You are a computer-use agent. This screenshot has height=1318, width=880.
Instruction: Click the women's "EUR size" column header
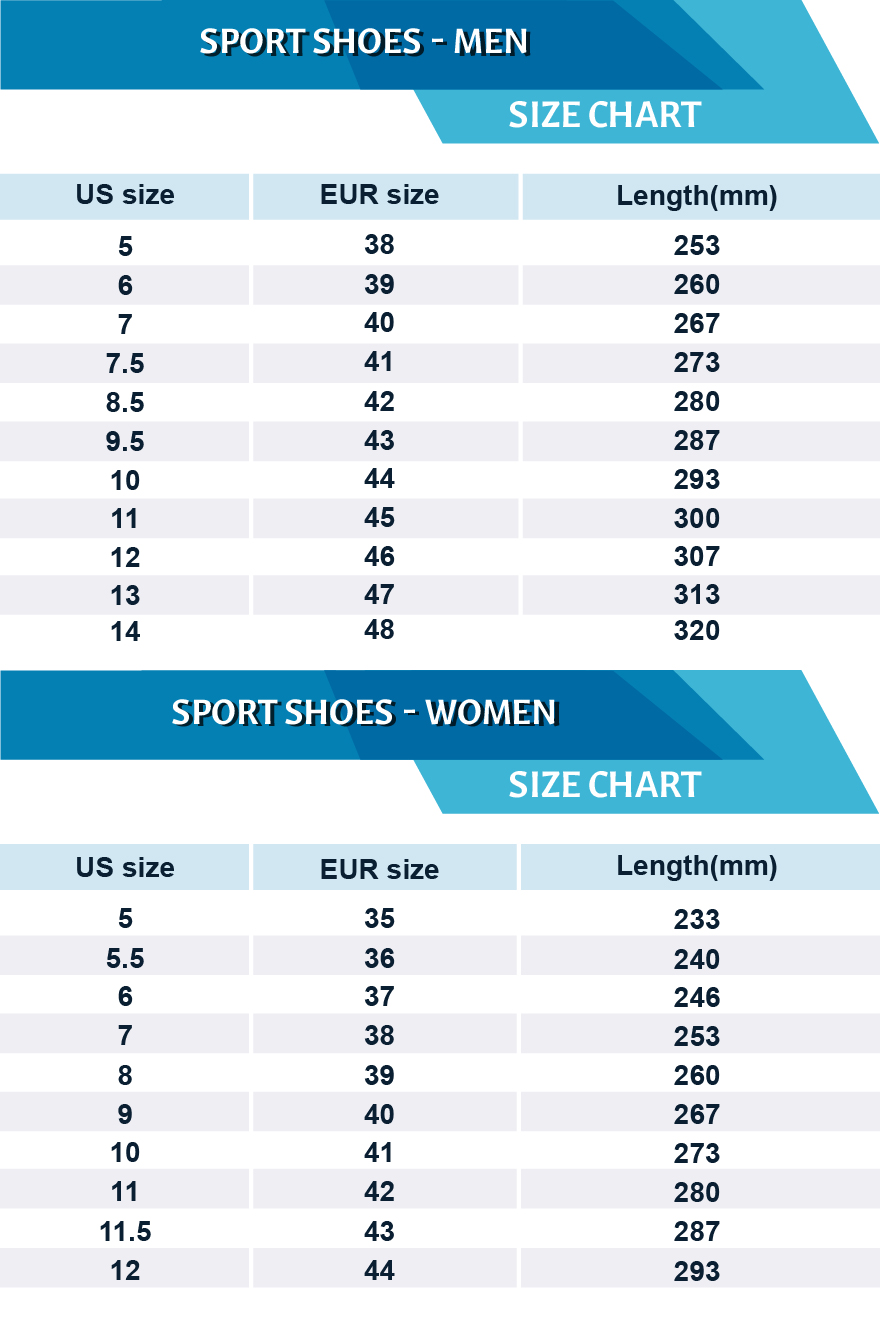379,869
